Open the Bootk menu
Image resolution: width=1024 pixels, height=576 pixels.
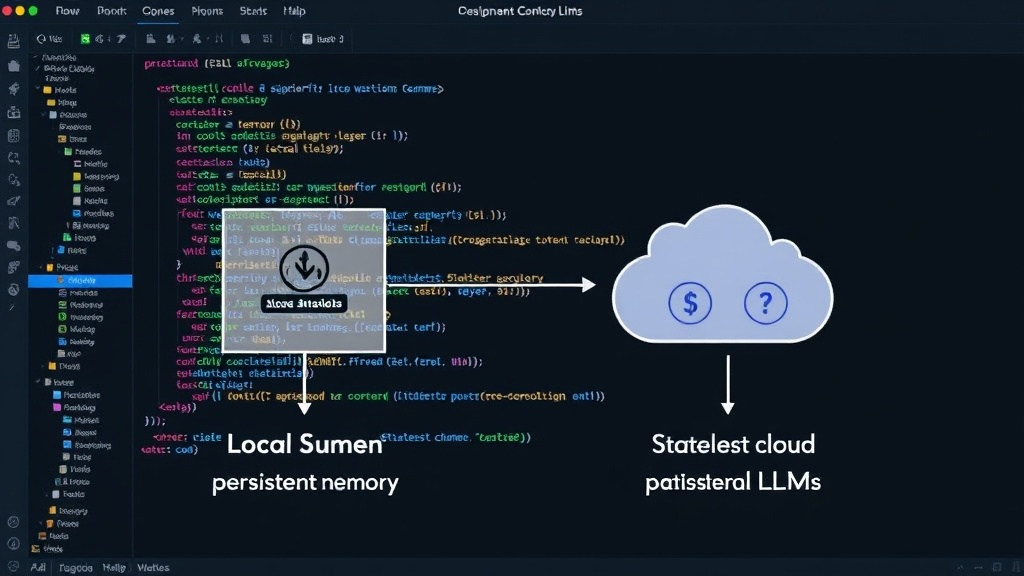click(112, 11)
